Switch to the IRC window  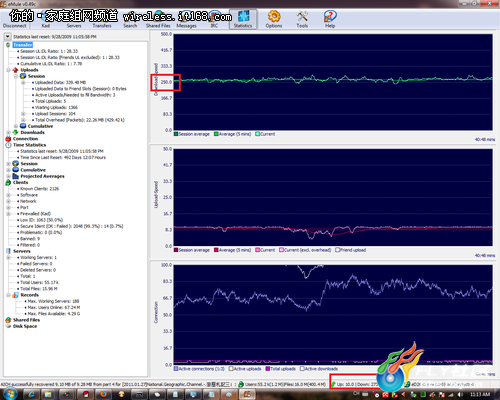[x=214, y=26]
